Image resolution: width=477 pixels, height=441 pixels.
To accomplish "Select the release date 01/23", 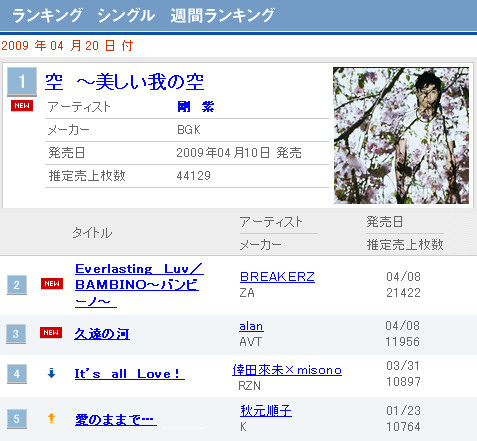I will point(403,411).
